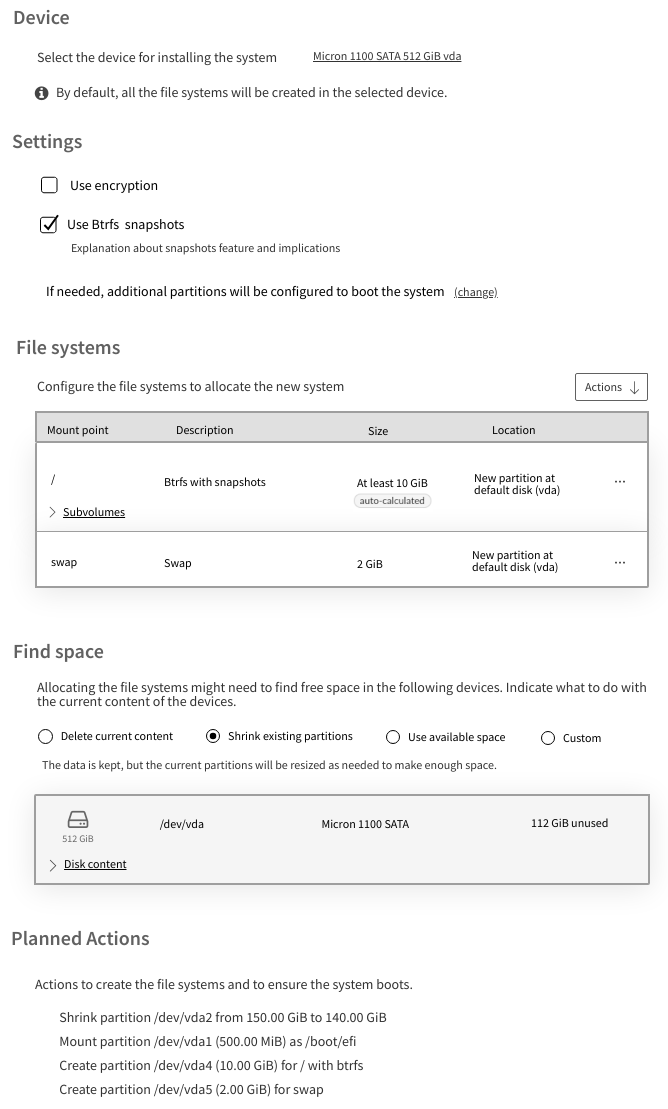
Task: Click the hard disk drive icon for /dev/vda
Action: 78,819
